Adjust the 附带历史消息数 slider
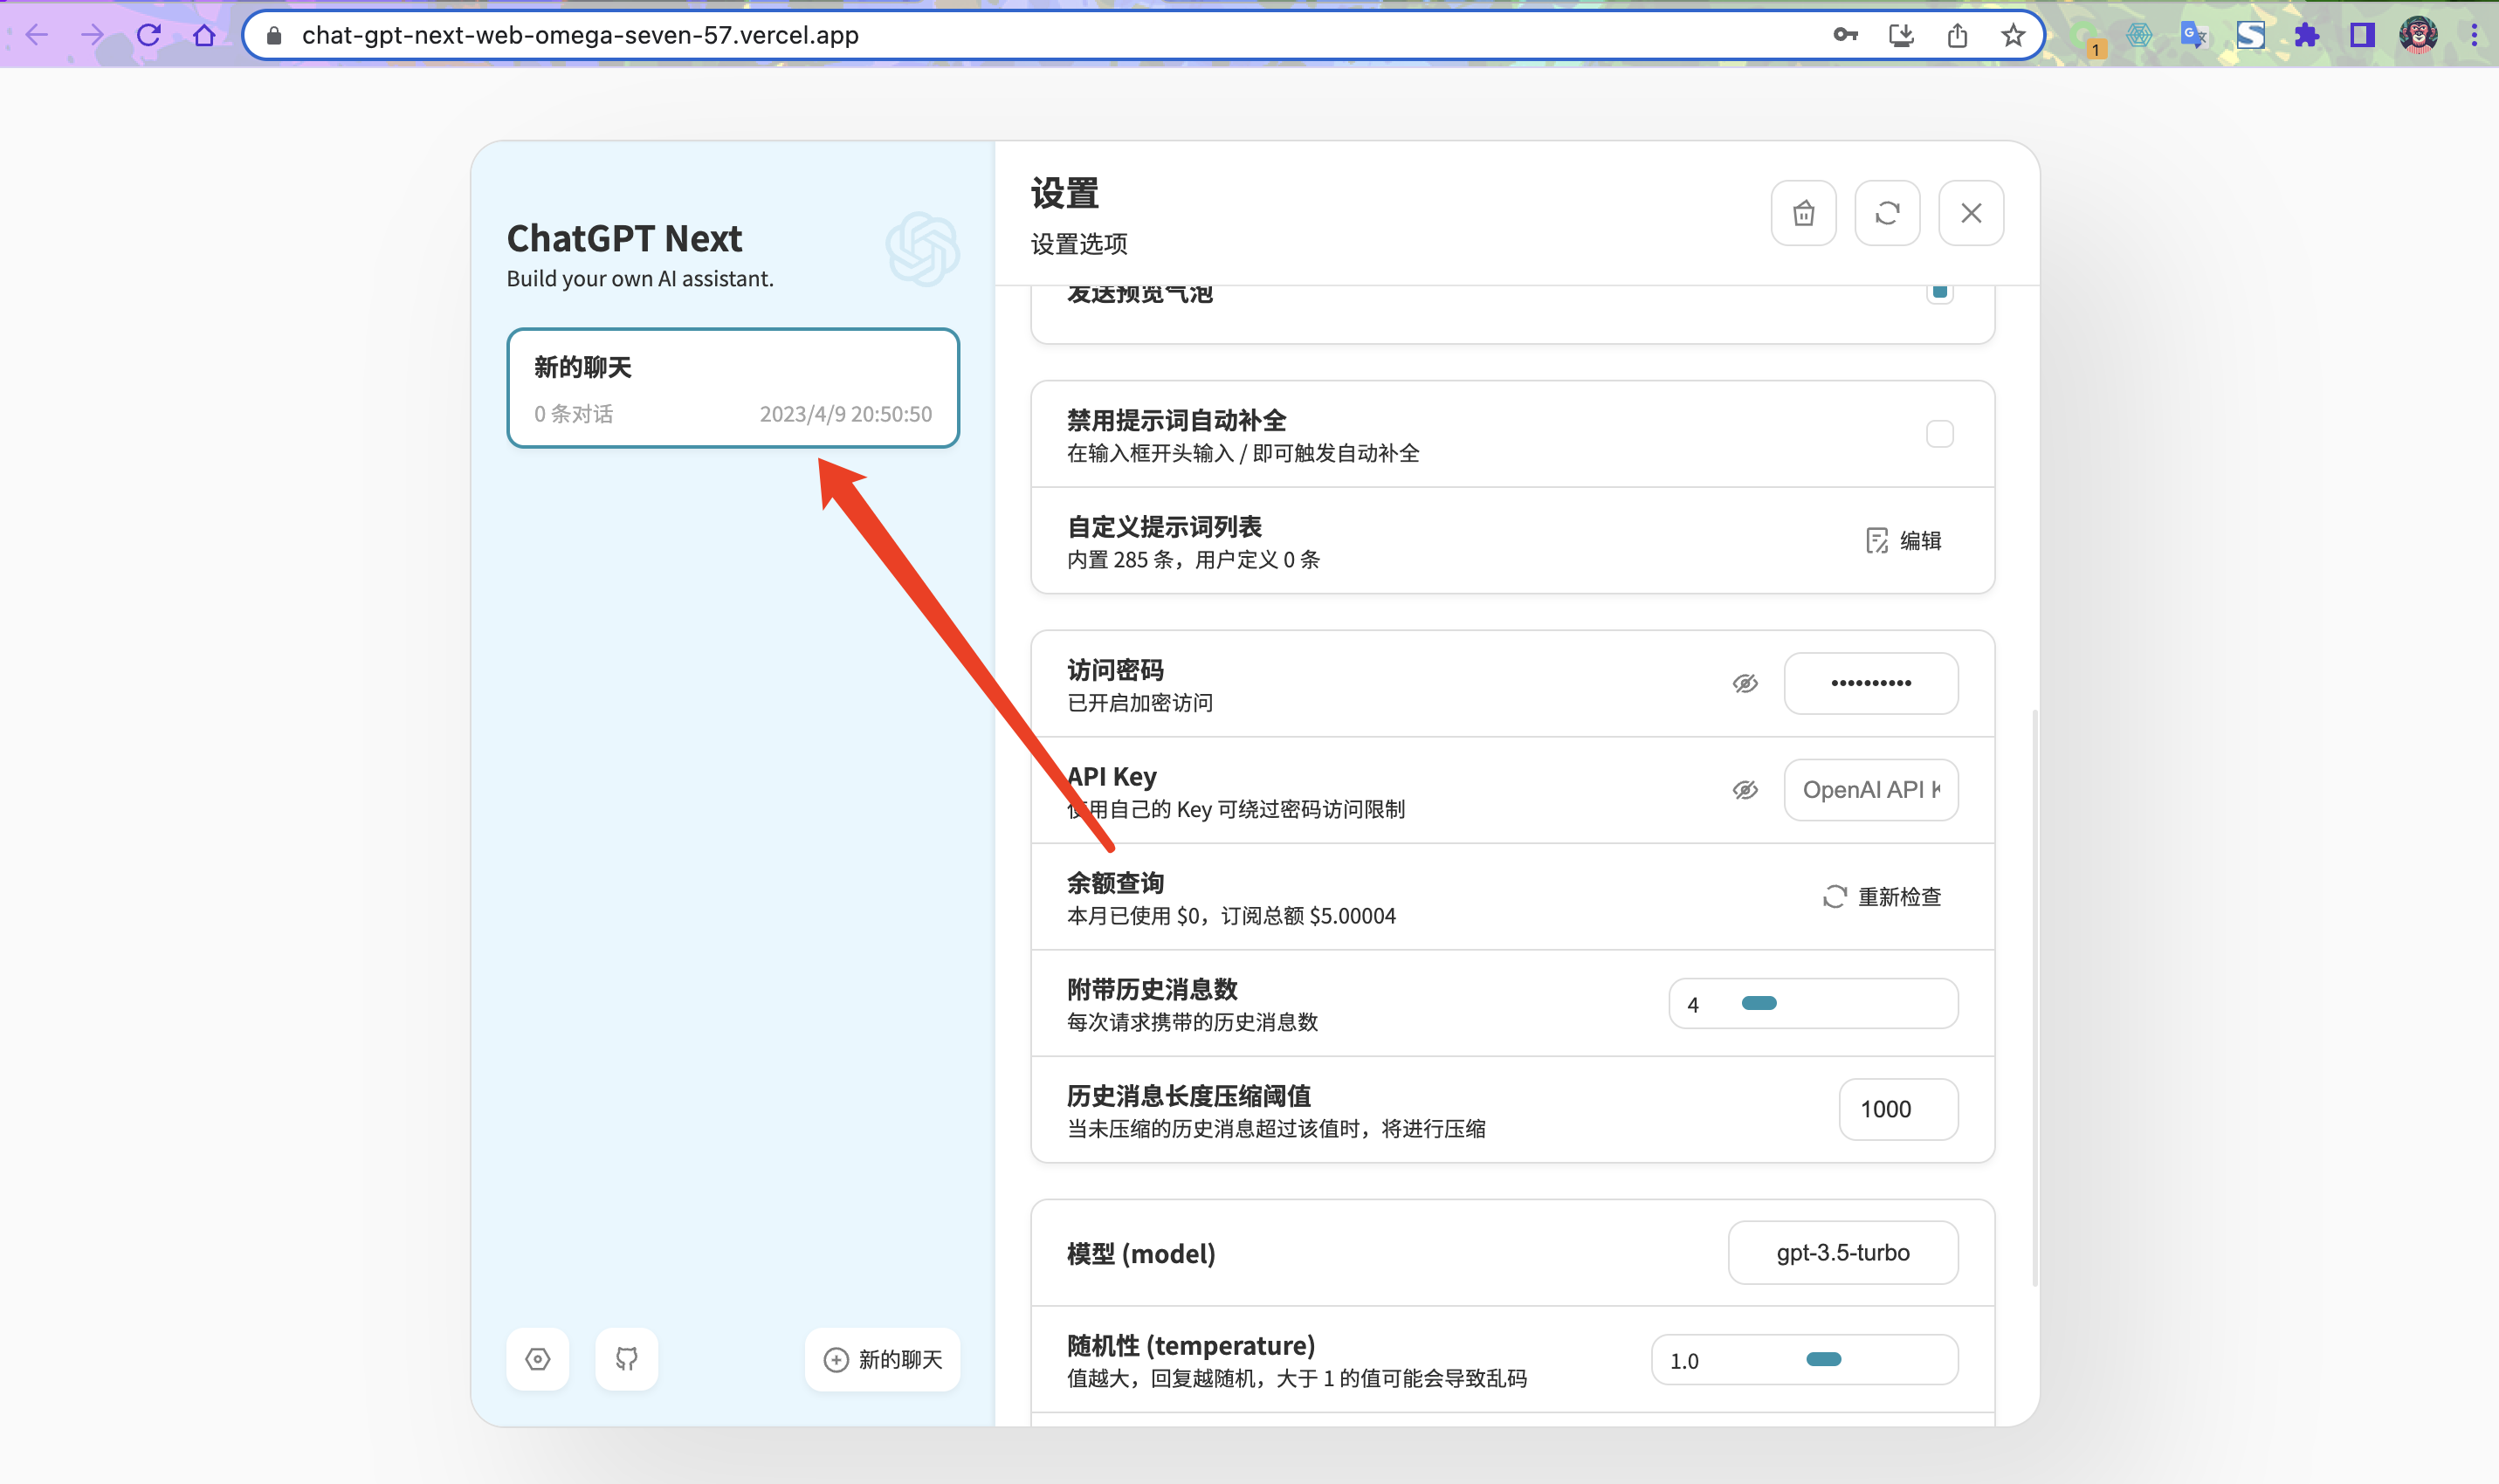This screenshot has width=2499, height=1484. tap(1759, 1003)
